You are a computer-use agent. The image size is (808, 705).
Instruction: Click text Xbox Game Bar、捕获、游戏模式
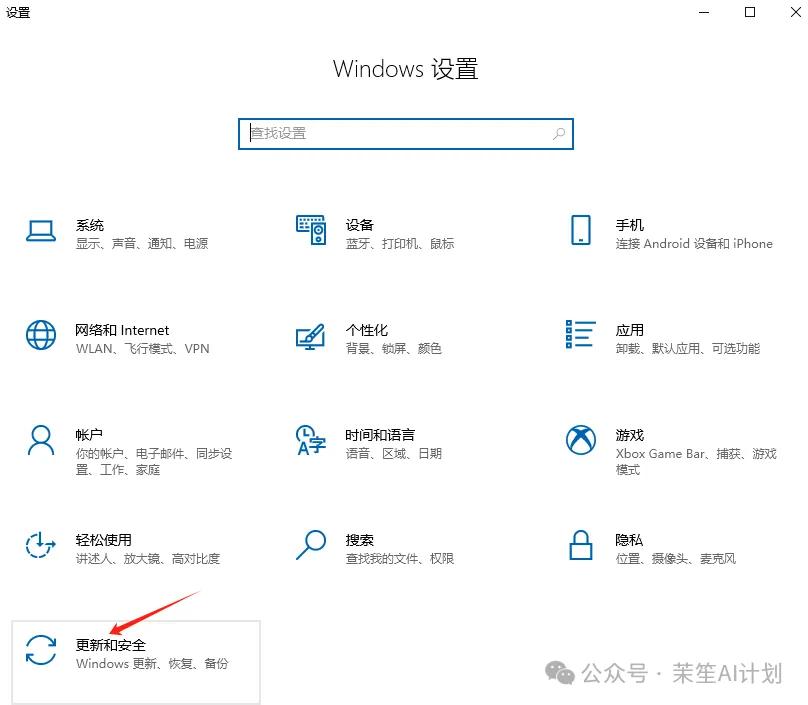click(x=696, y=462)
